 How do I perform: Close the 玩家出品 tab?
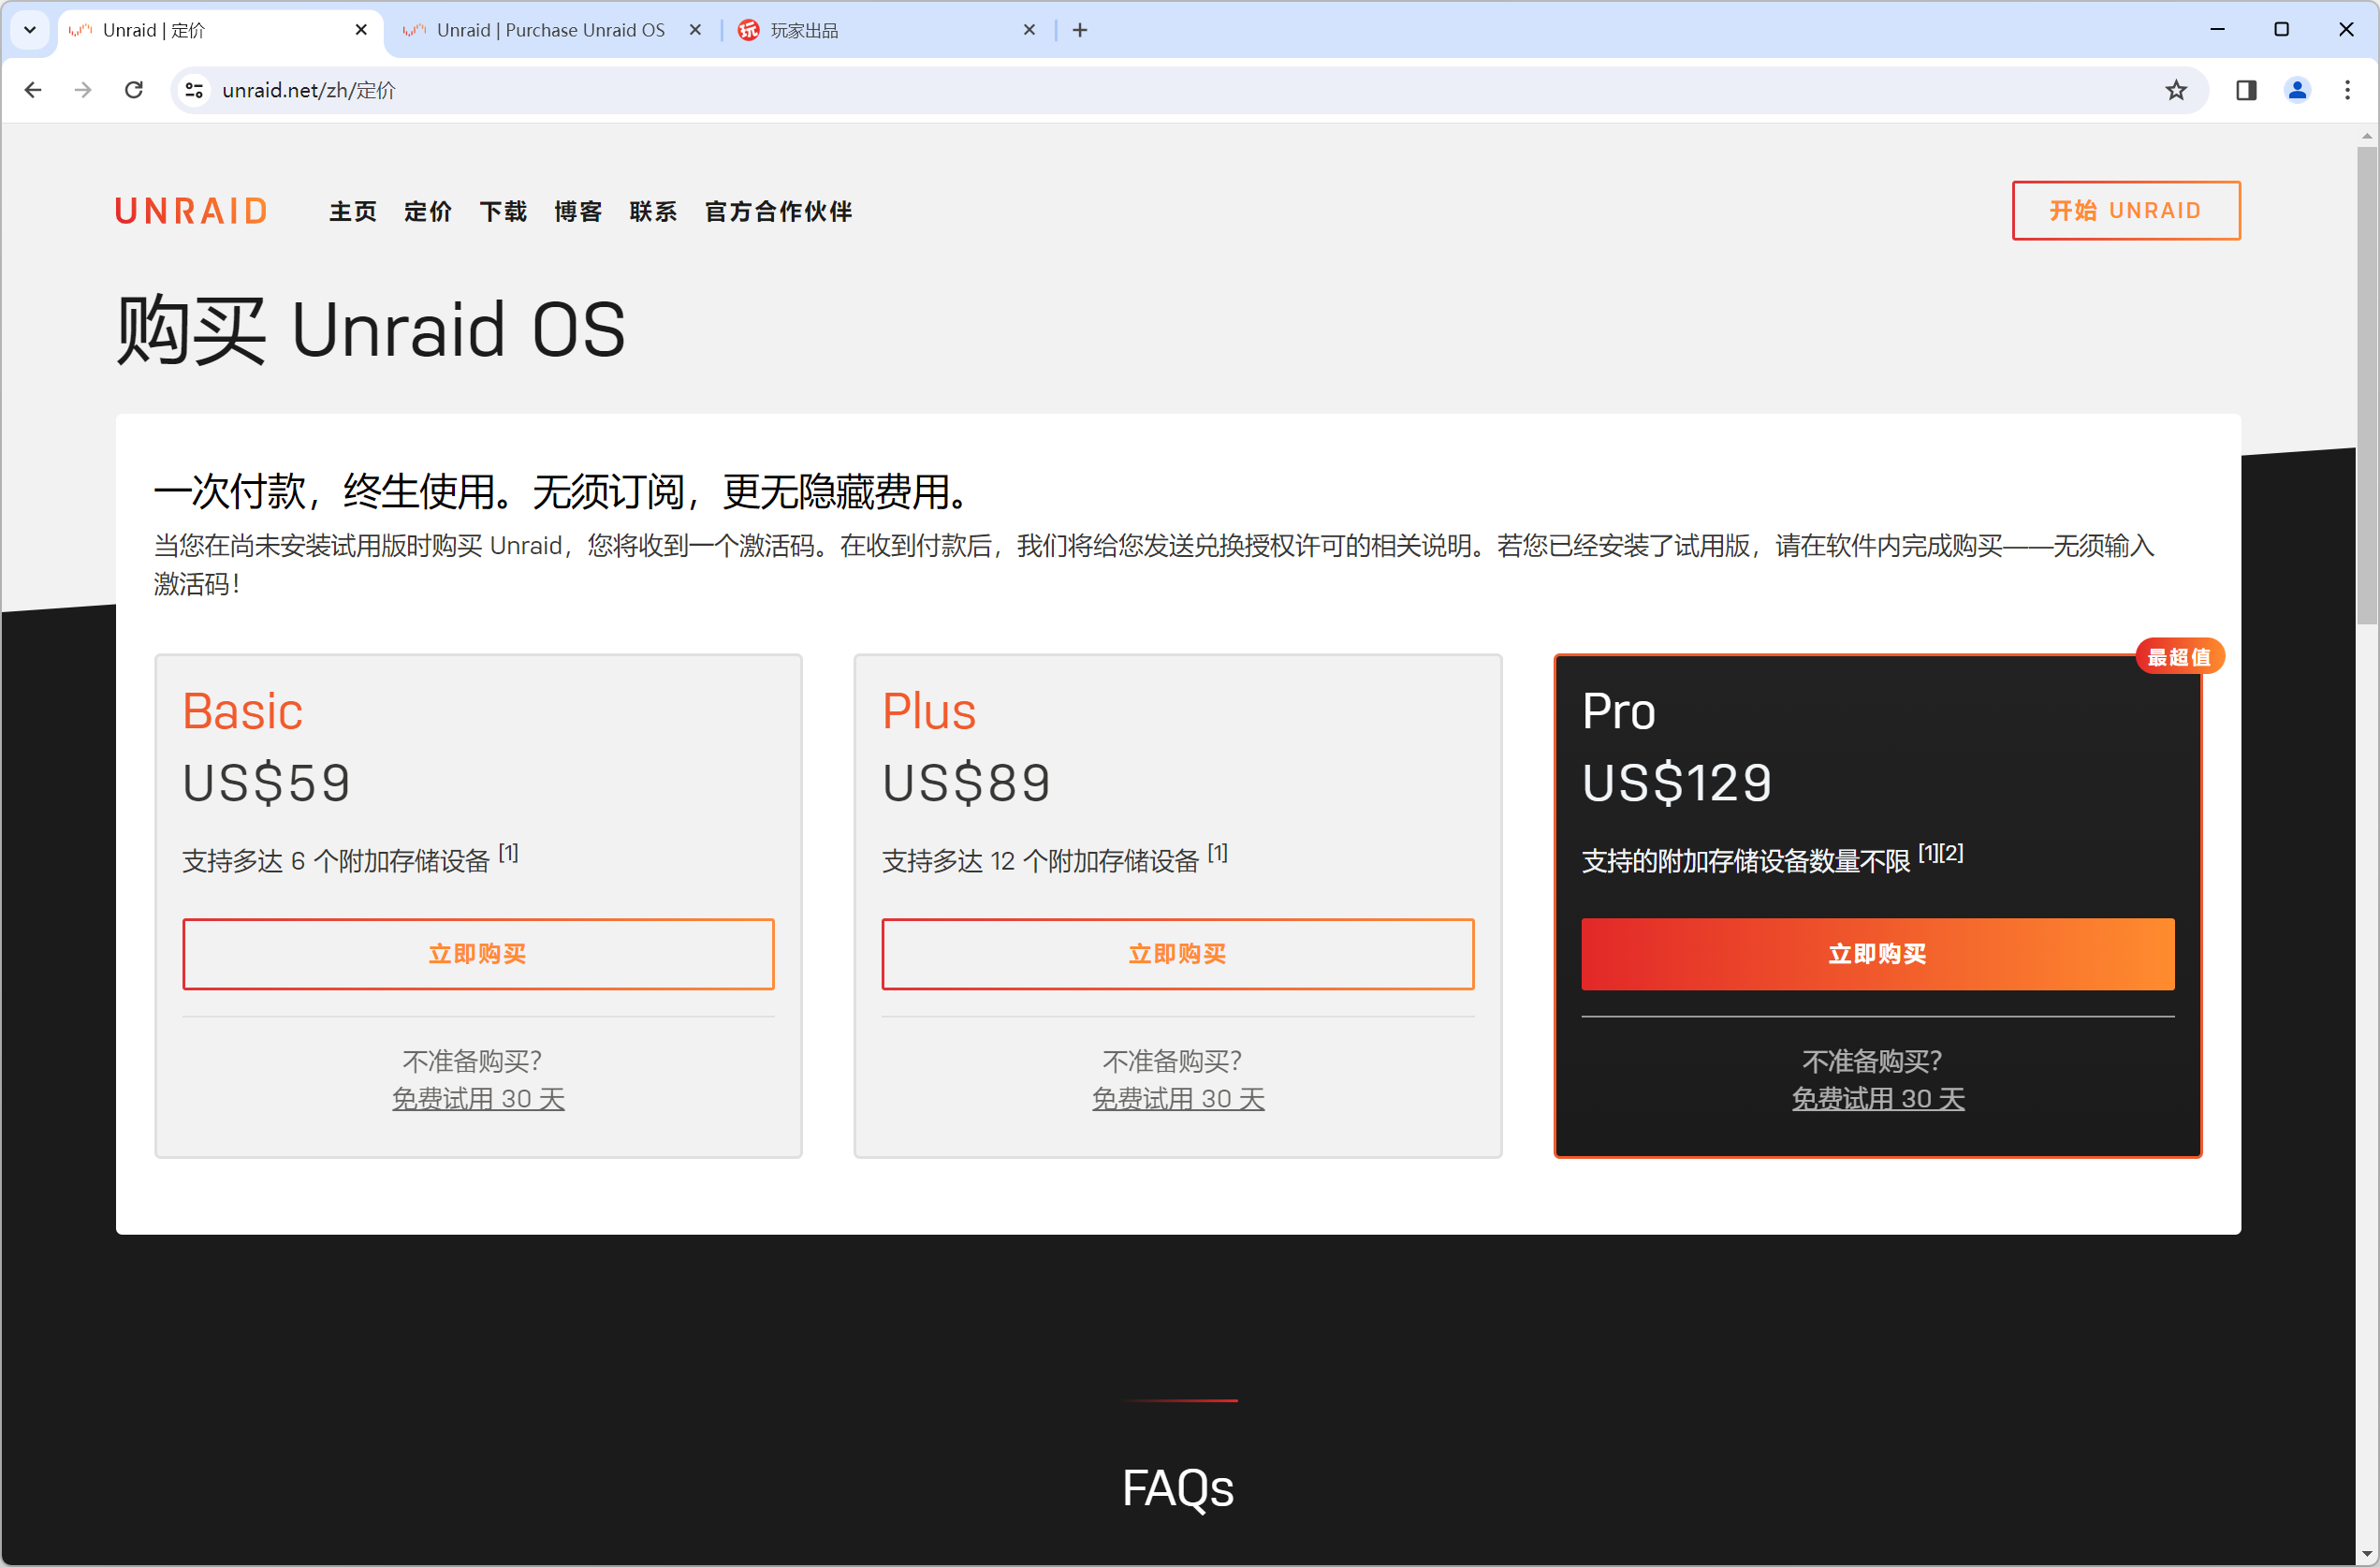tap(1029, 30)
